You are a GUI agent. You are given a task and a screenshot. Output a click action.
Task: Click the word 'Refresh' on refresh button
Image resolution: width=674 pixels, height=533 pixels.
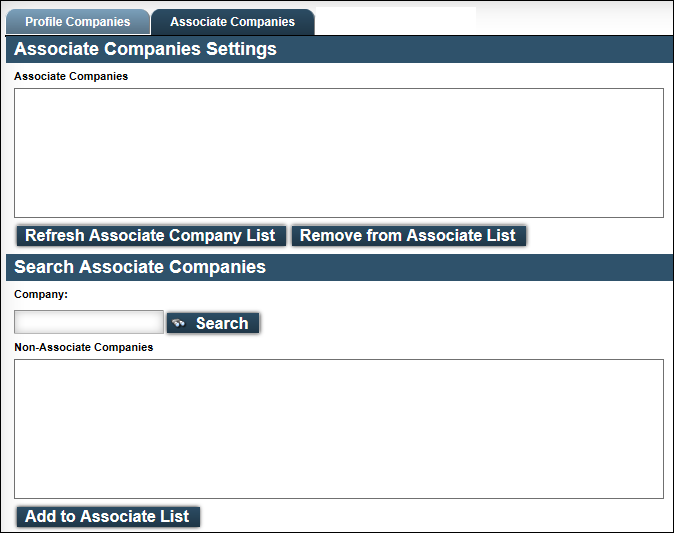tap(55, 236)
